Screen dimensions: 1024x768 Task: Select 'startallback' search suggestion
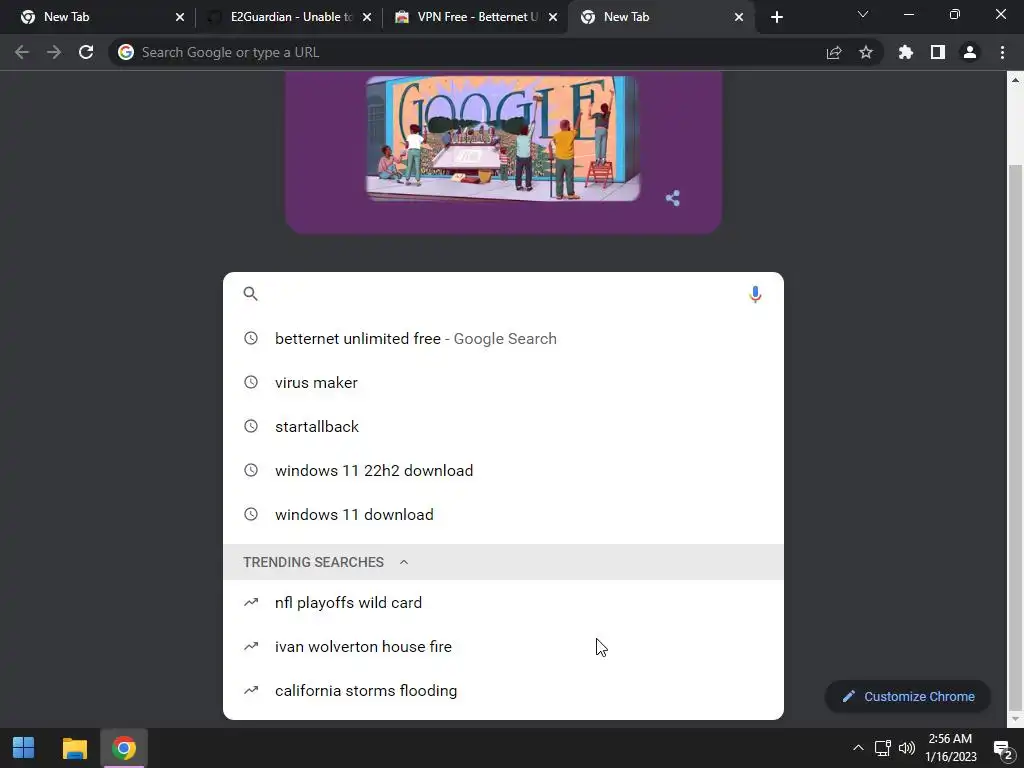(x=503, y=426)
